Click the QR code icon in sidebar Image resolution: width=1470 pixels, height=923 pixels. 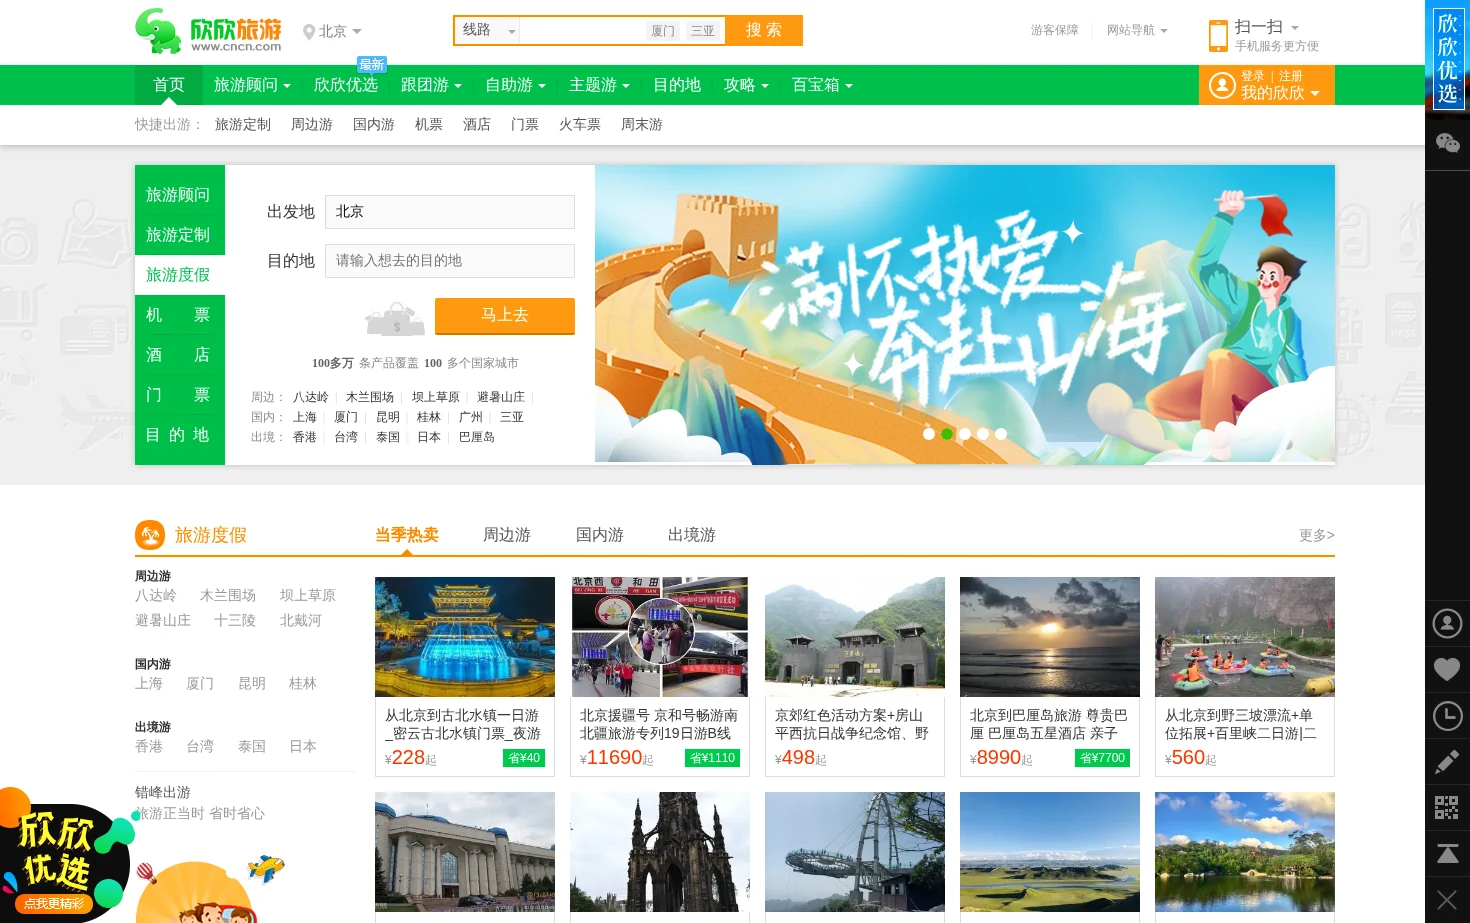point(1447,807)
